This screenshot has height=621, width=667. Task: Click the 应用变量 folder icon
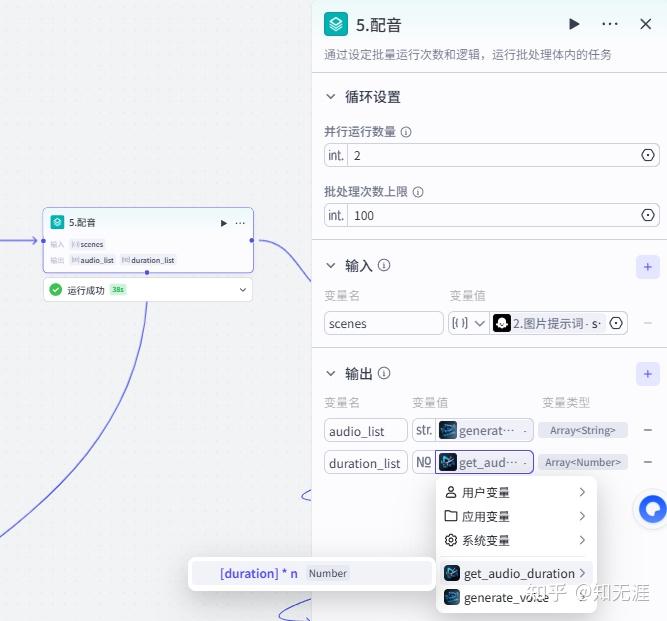pyautogui.click(x=450, y=516)
